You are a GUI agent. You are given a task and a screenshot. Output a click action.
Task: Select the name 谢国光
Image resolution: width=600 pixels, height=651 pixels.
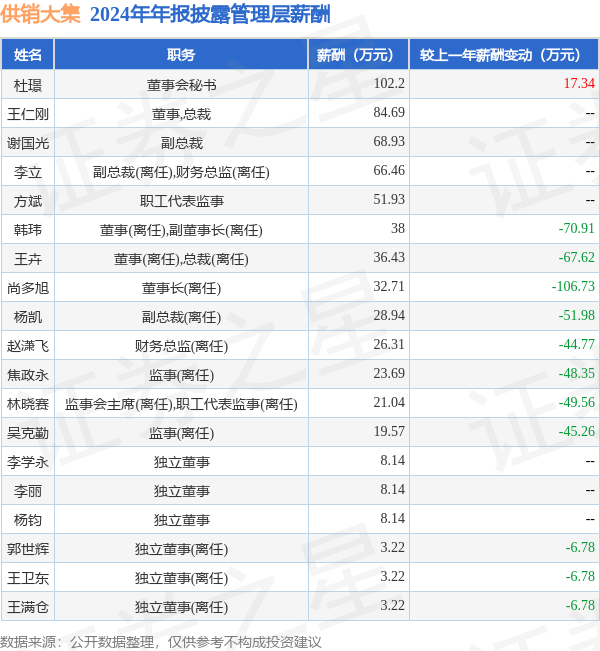coord(28,143)
